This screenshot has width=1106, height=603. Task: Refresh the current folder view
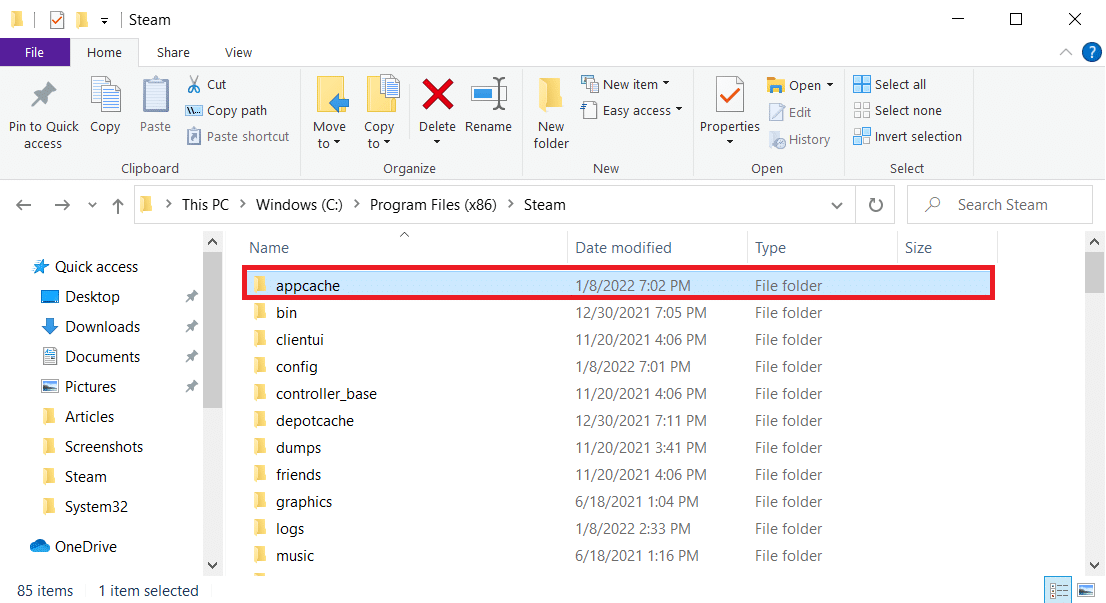point(875,205)
